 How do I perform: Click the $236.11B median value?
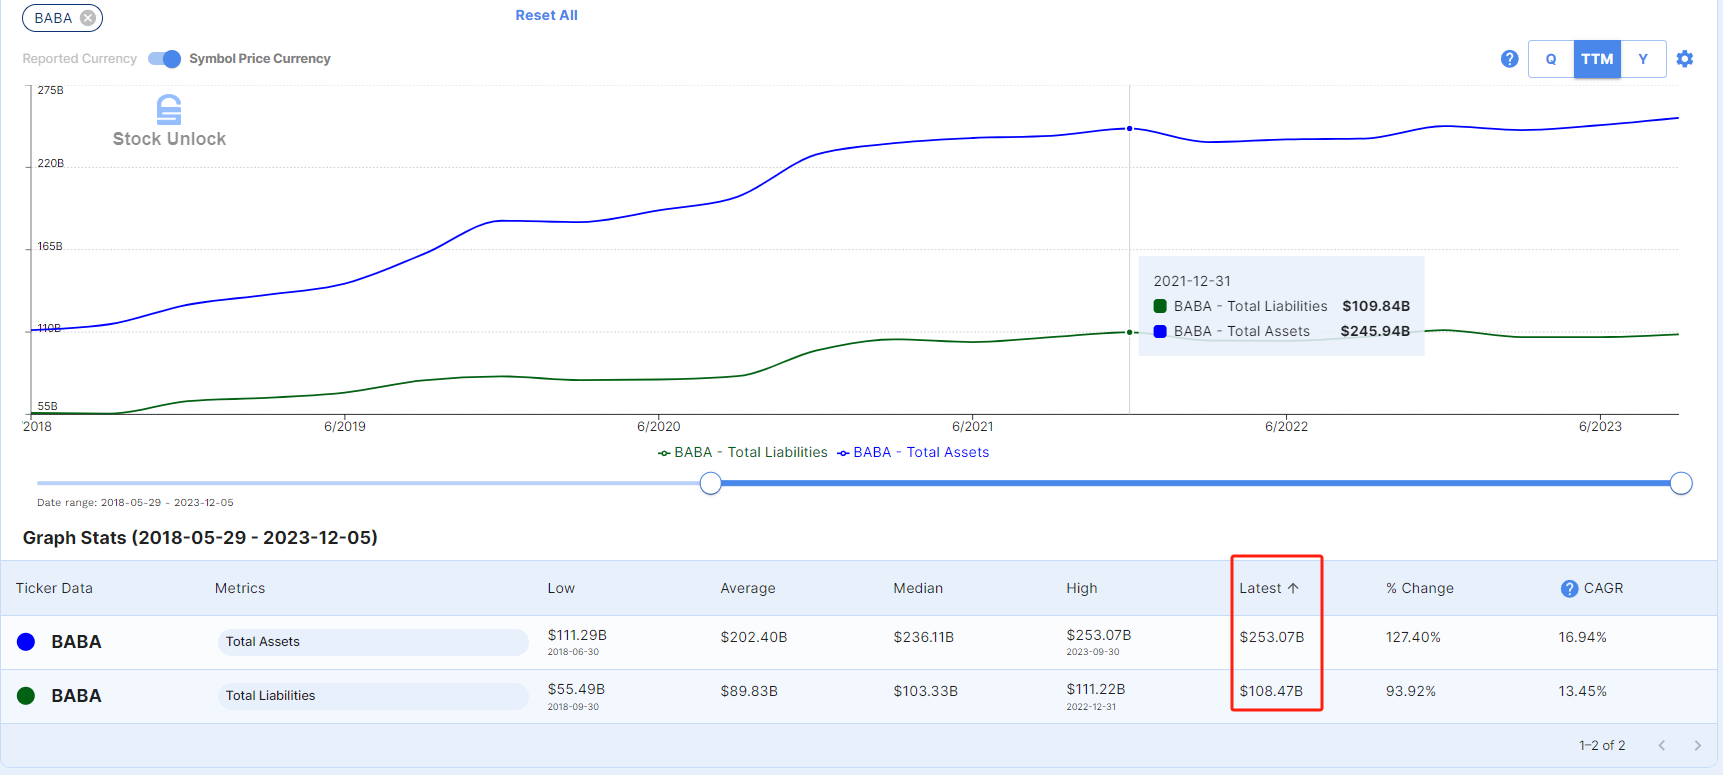pos(924,637)
